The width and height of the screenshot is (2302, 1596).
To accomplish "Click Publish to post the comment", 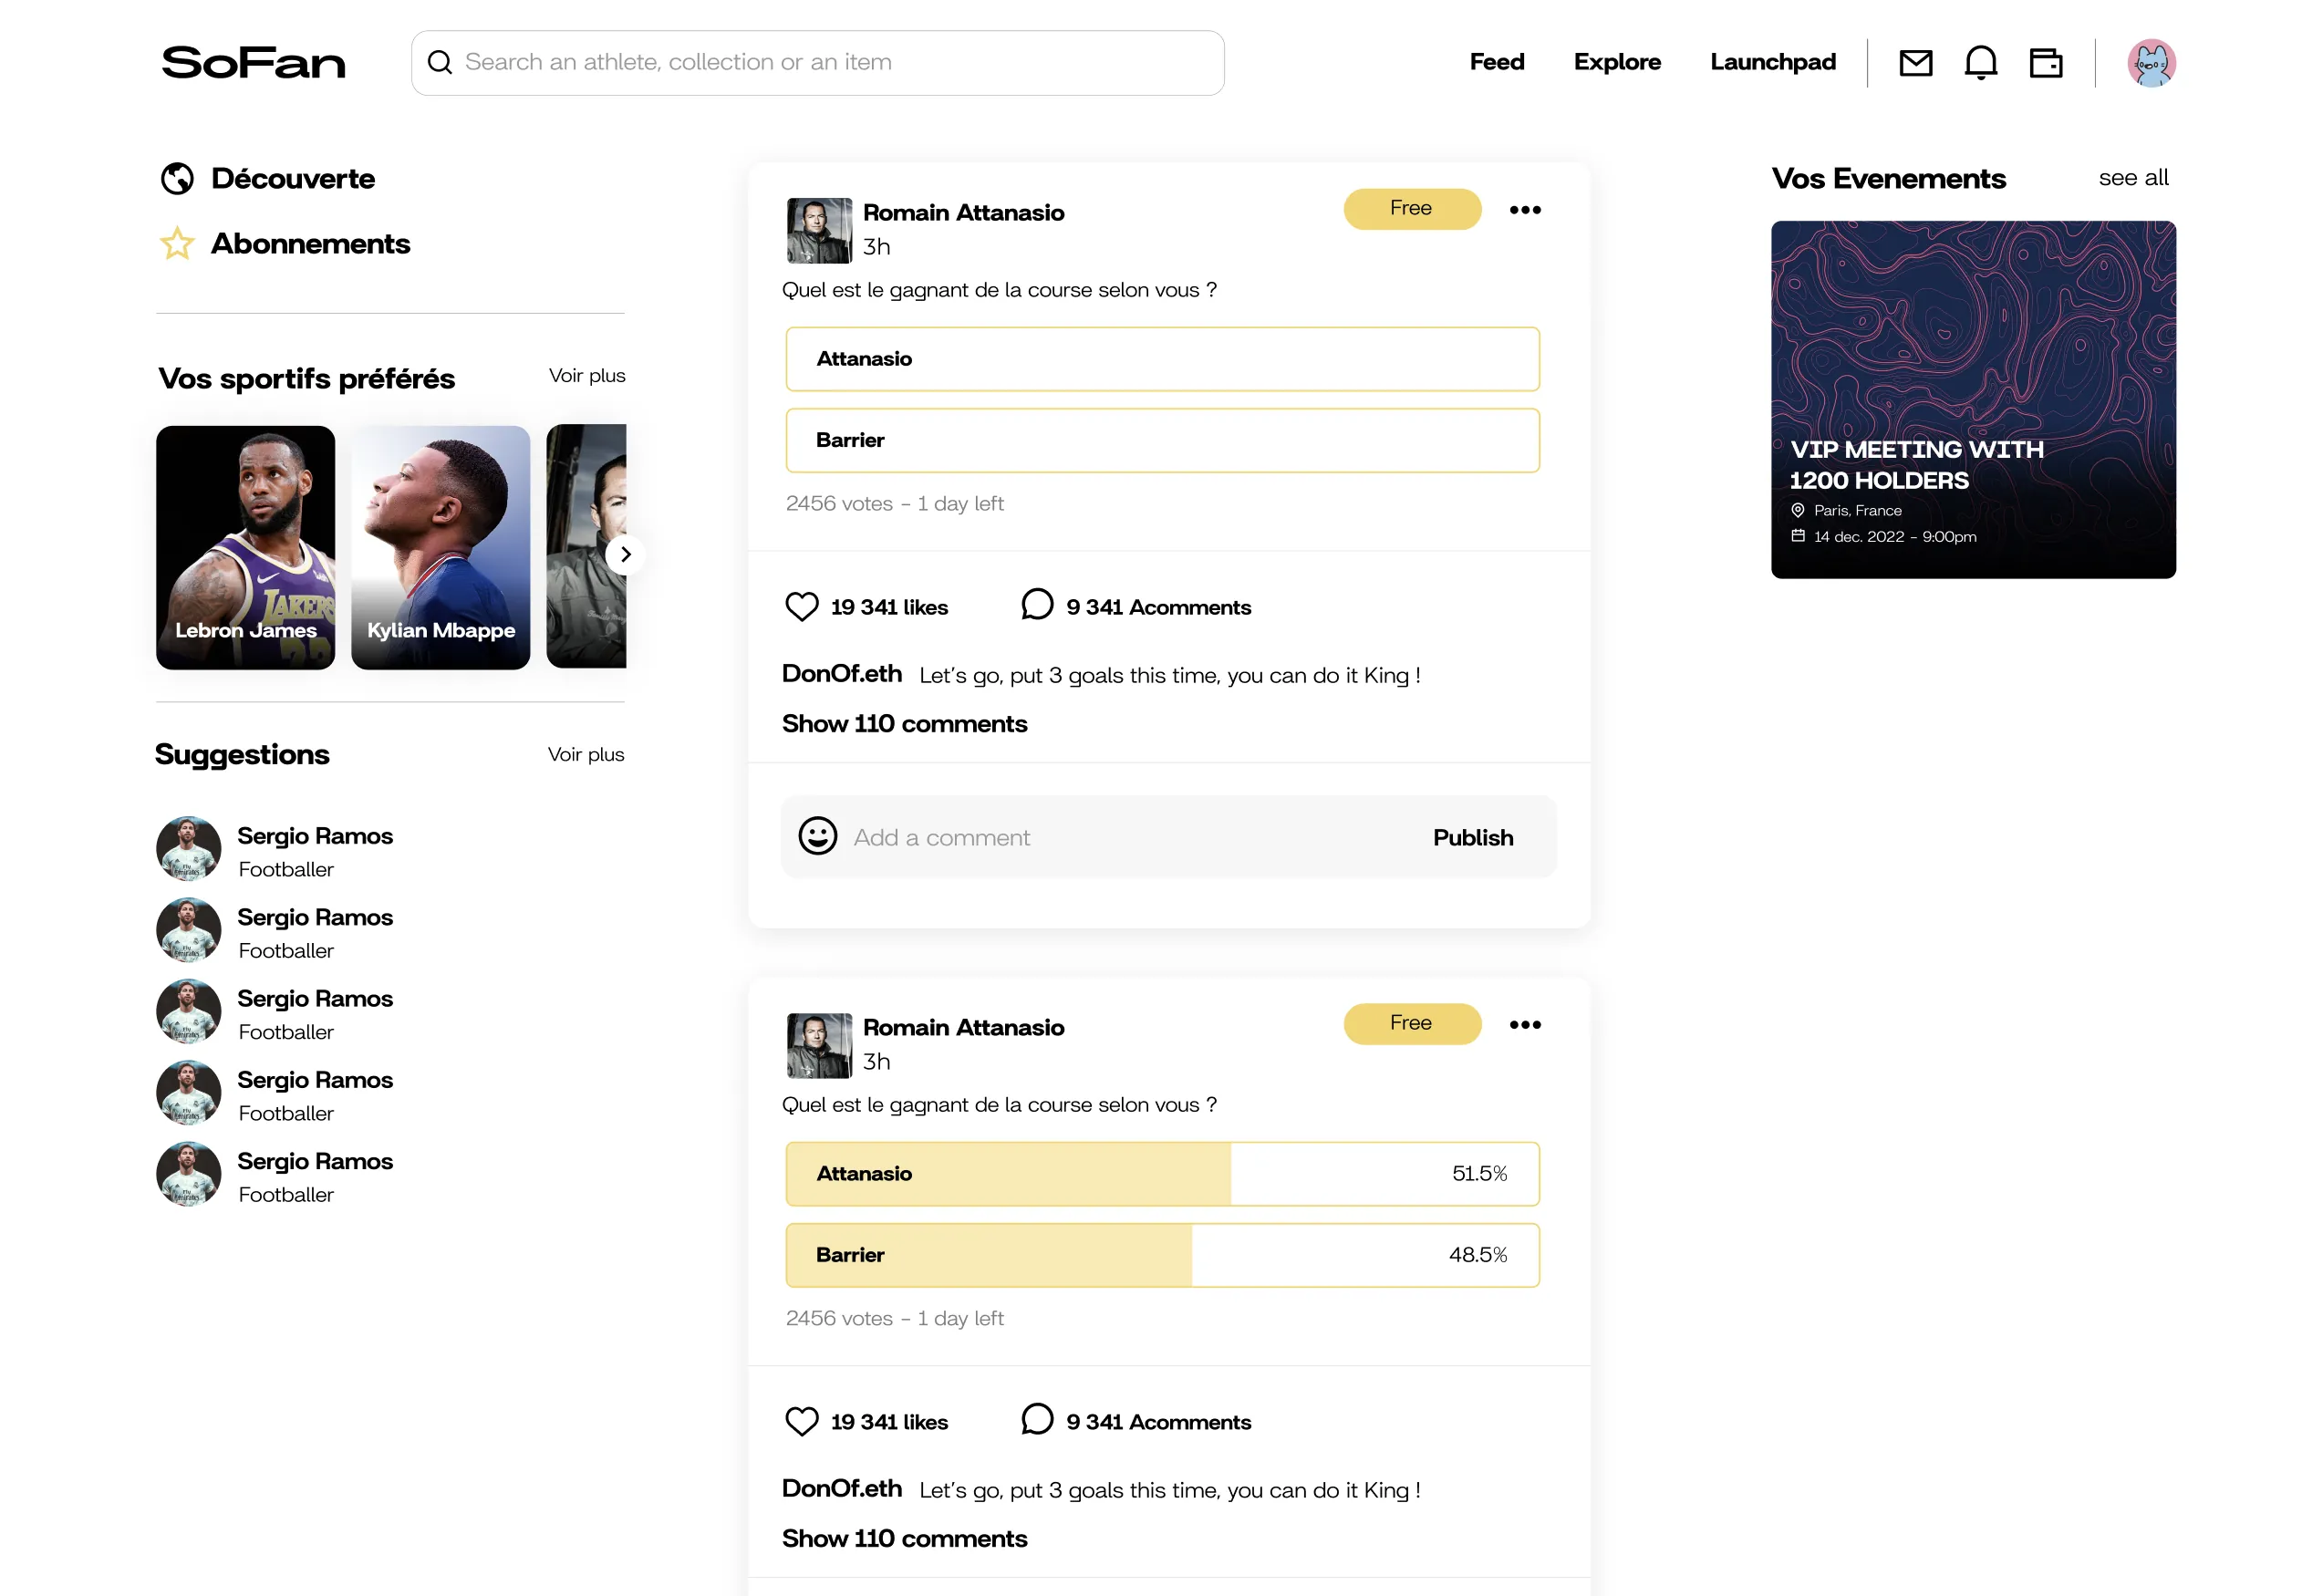I will pos(1473,838).
